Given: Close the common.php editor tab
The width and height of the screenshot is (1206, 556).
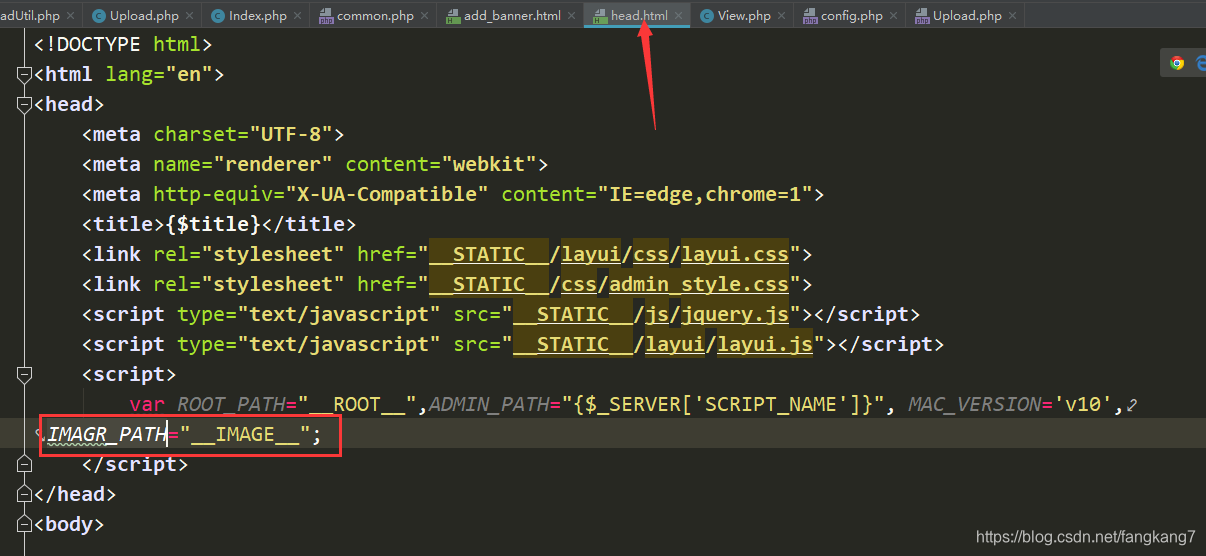Looking at the screenshot, I should [425, 16].
